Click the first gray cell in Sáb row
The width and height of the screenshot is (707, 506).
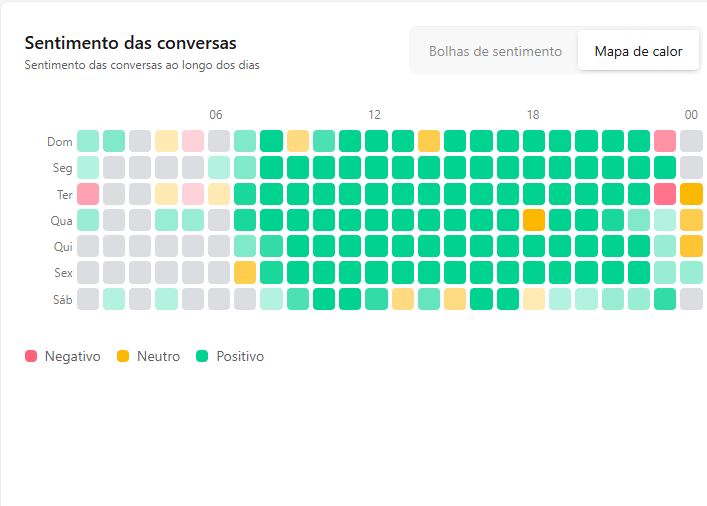point(88,298)
